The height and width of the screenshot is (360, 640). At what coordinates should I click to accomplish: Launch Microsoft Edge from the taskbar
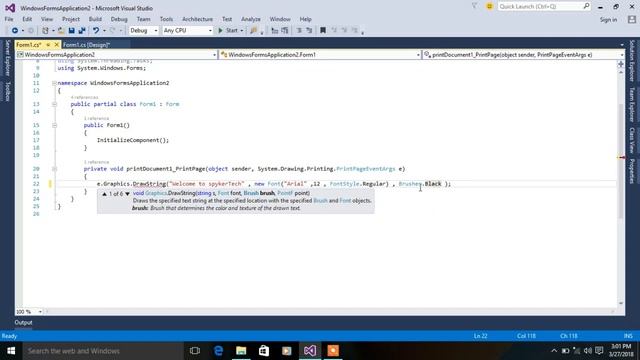tap(218, 351)
